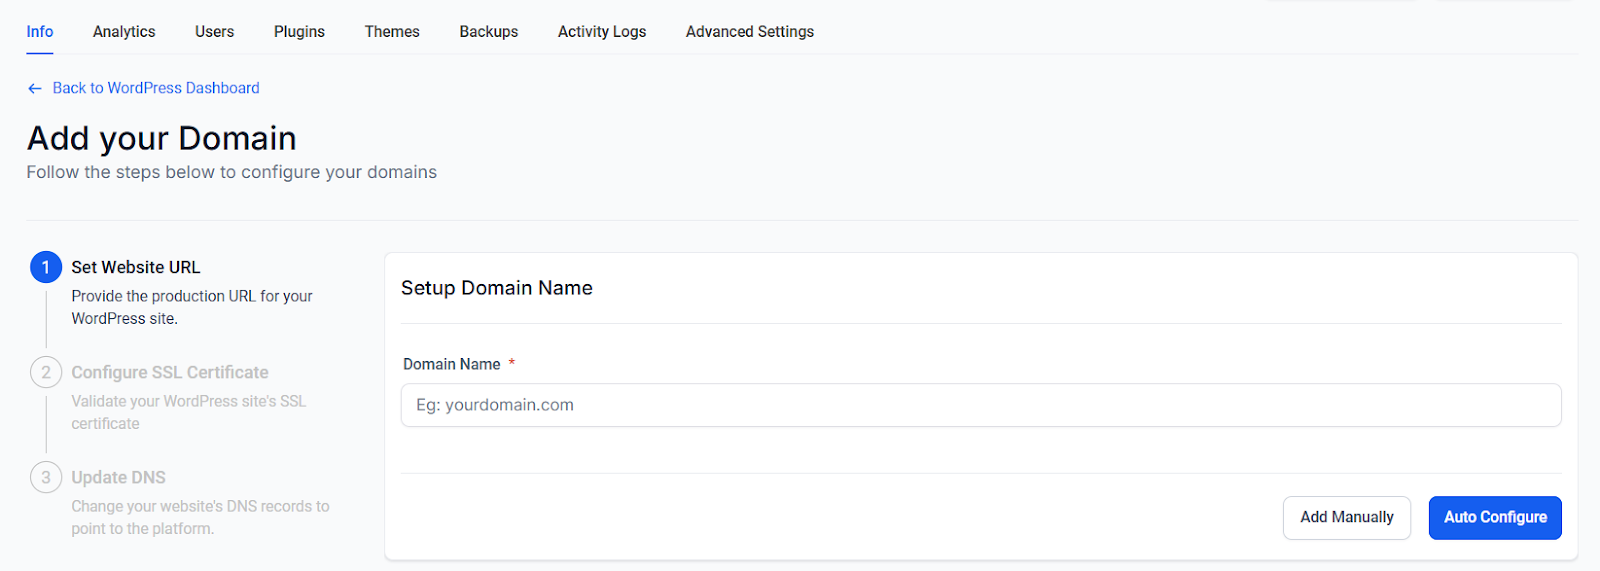Open the Info tab
Viewport: 1600px width, 571px height.
[x=40, y=32]
